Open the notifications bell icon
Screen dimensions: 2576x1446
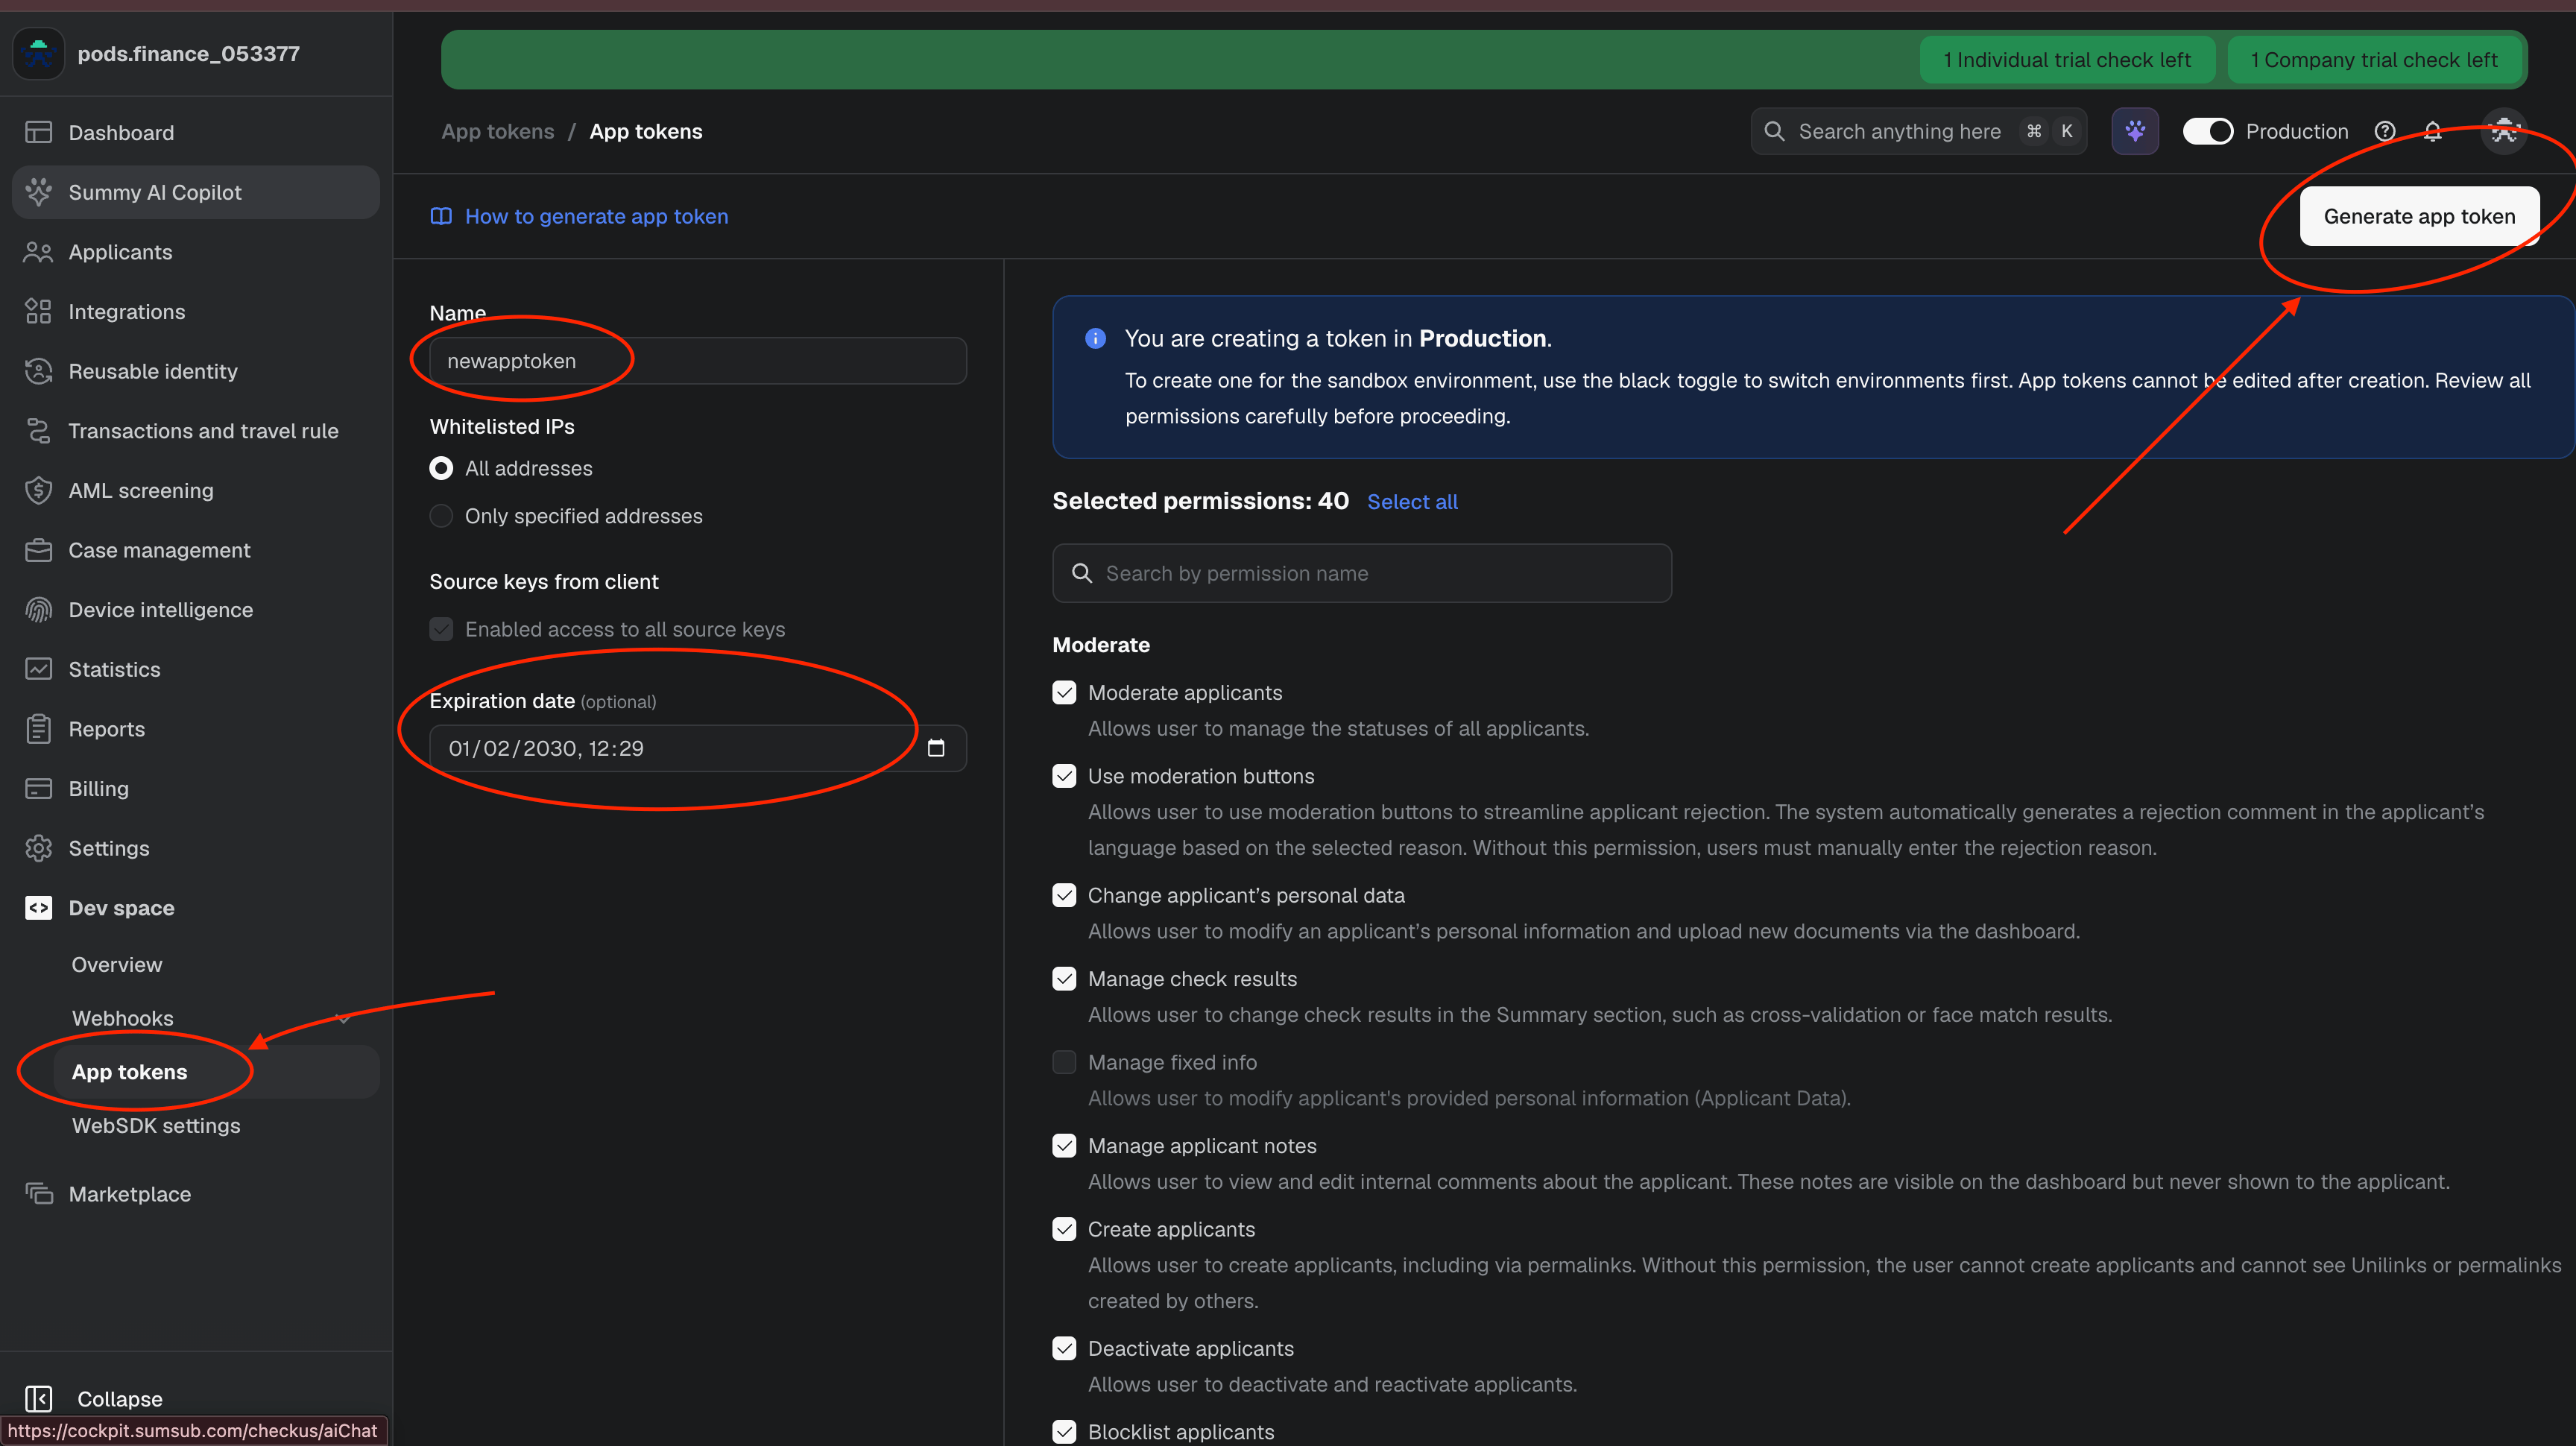2432,131
